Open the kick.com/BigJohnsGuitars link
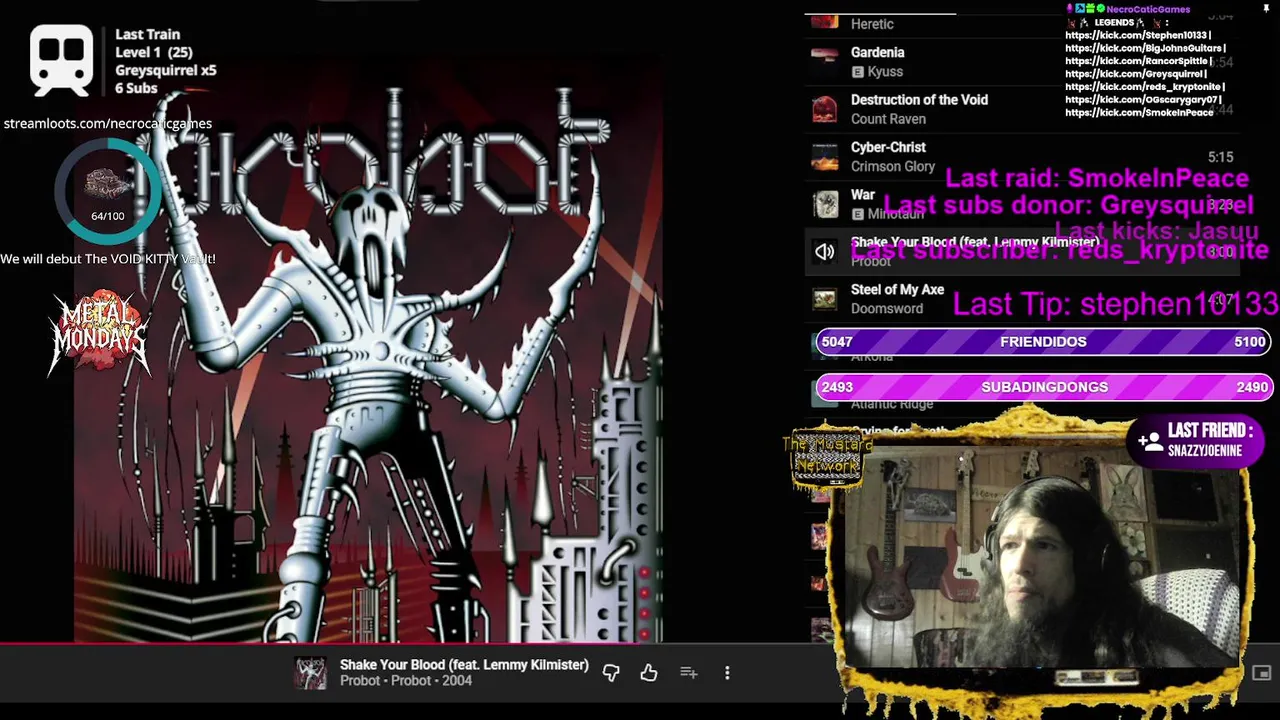The image size is (1280, 720). point(1145,48)
